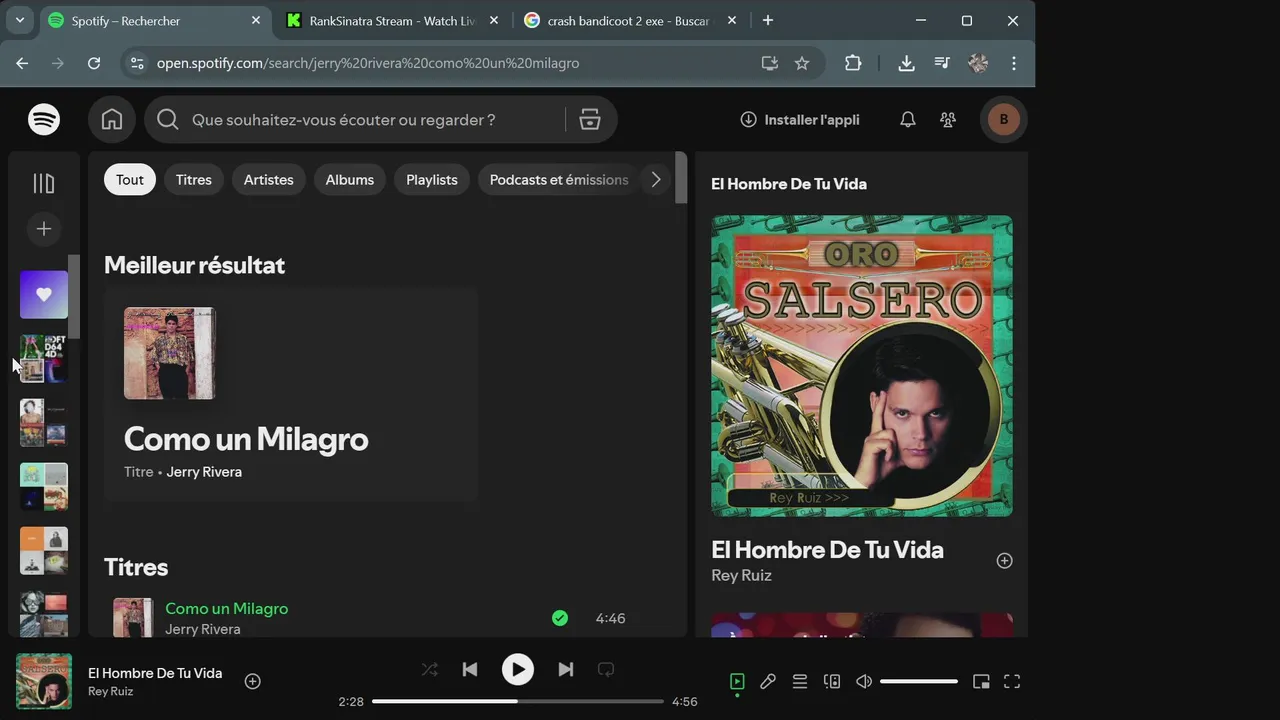The width and height of the screenshot is (1280, 720).
Task: Open a new browser tab
Action: (768, 20)
